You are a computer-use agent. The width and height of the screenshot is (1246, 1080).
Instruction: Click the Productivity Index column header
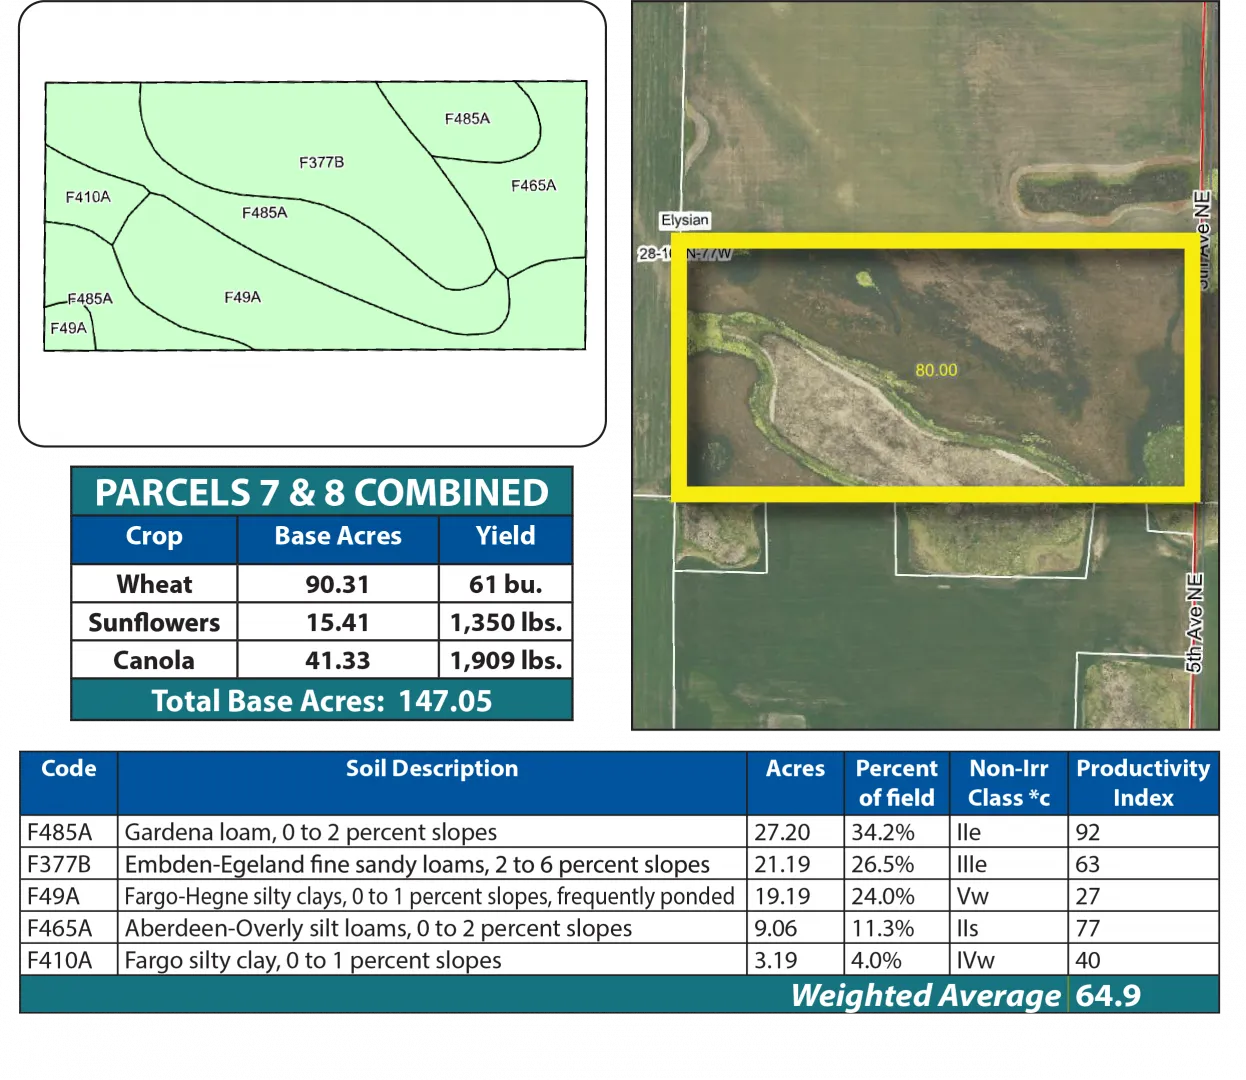[1142, 783]
